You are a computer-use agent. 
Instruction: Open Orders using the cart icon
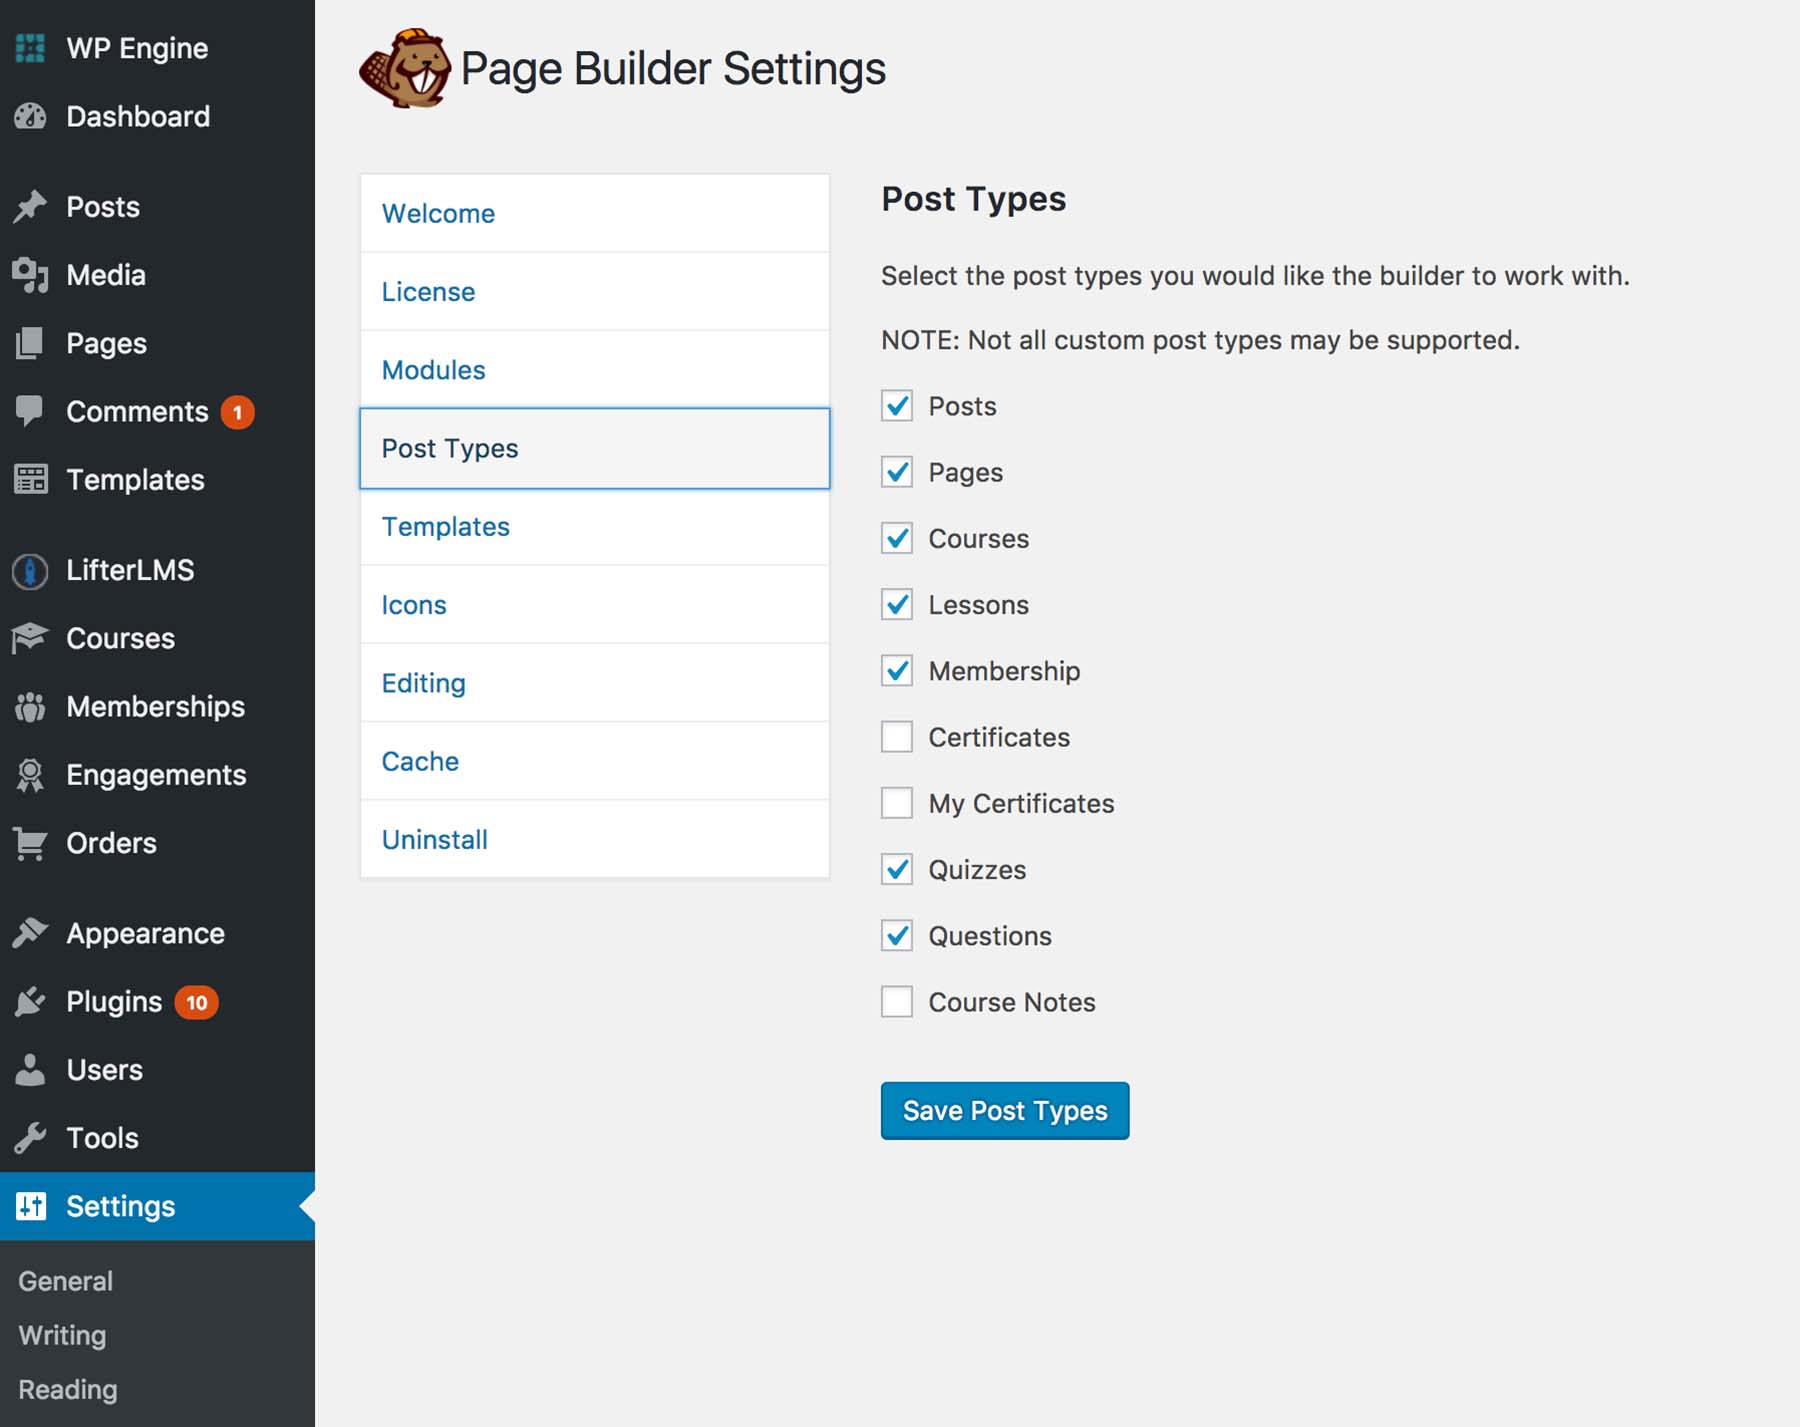[31, 843]
